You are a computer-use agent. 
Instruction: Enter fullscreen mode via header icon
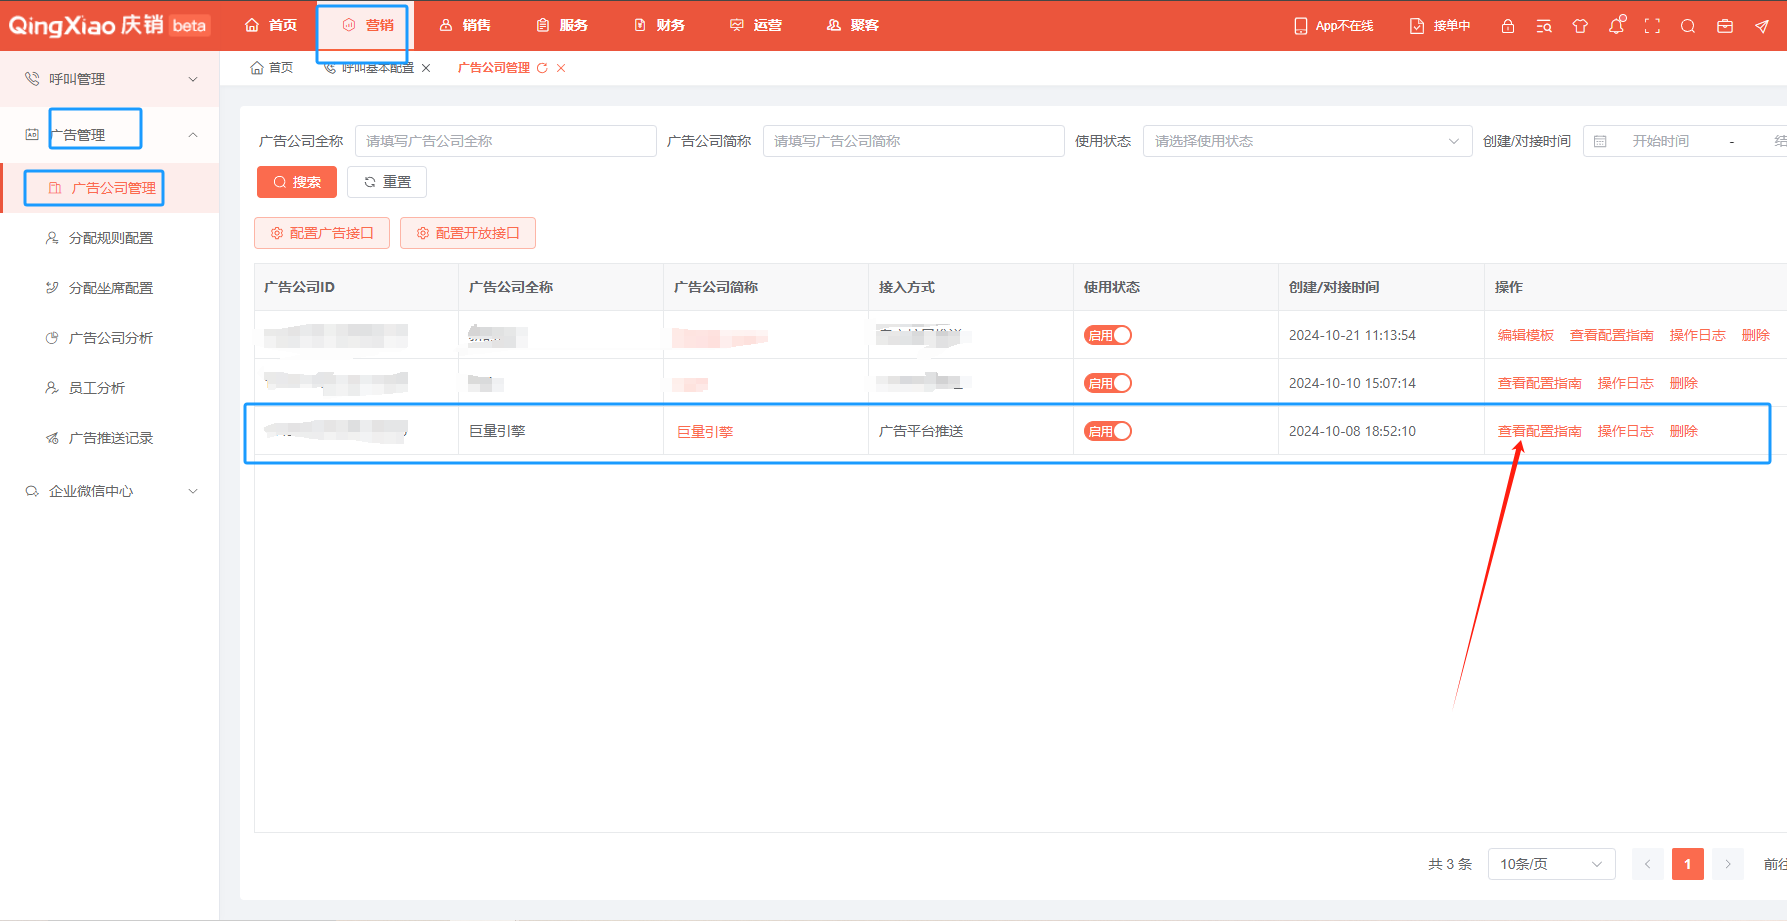[1652, 26]
